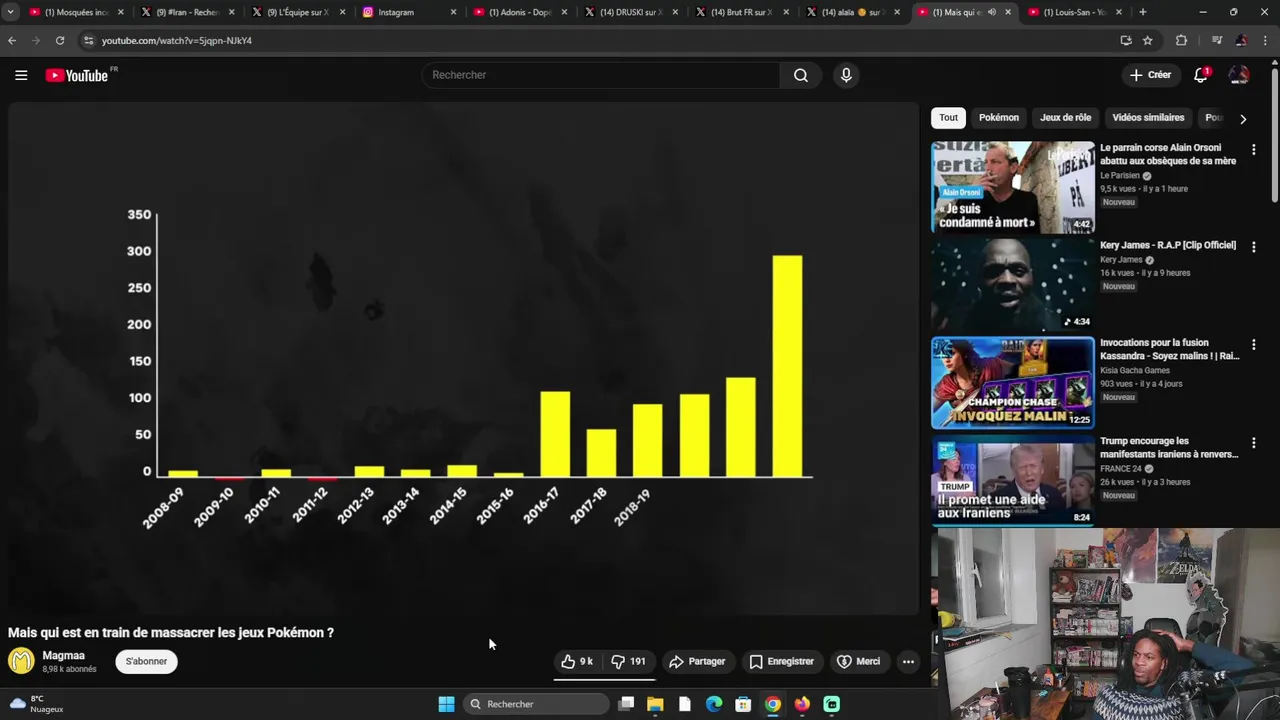
Task: Open the Kery James R.A.P clip thumbnail
Action: click(1012, 284)
